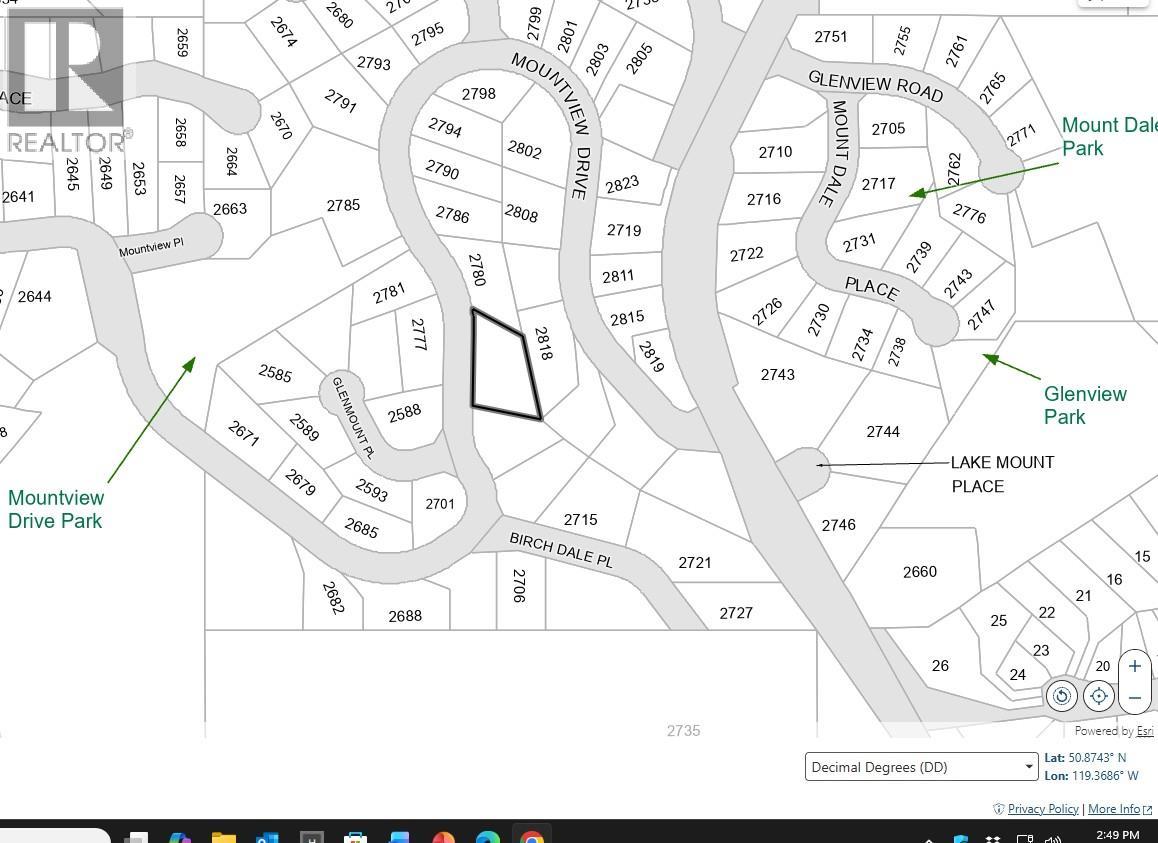Click the BIRCH DALE PL street label
This screenshot has height=843, width=1158.
(x=561, y=550)
